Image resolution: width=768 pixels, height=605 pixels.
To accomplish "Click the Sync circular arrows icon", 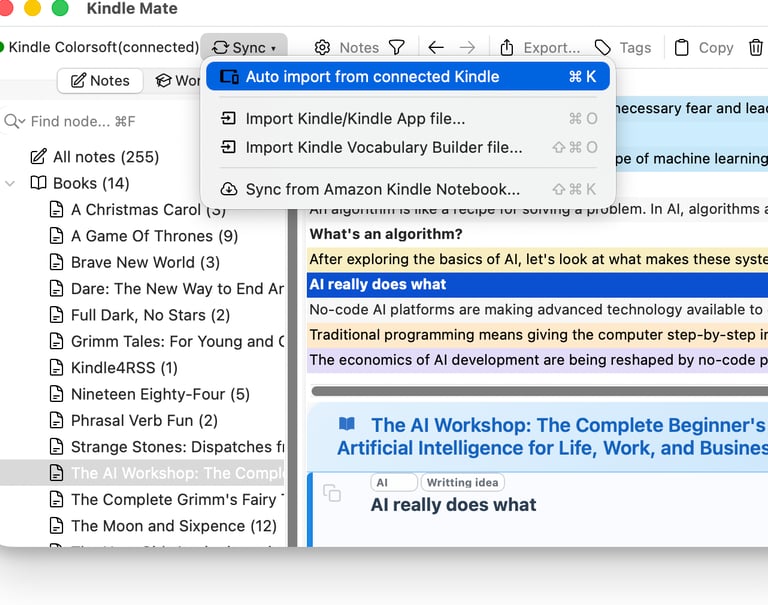I will [220, 48].
